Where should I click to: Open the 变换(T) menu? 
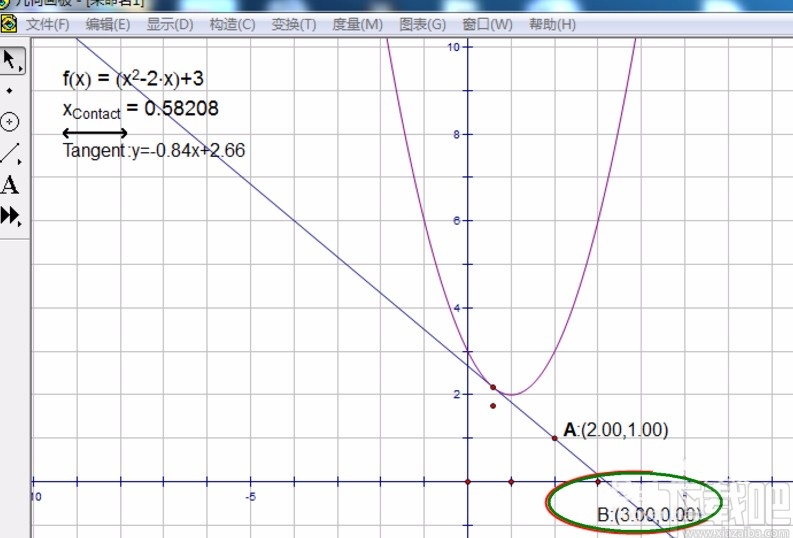click(294, 24)
